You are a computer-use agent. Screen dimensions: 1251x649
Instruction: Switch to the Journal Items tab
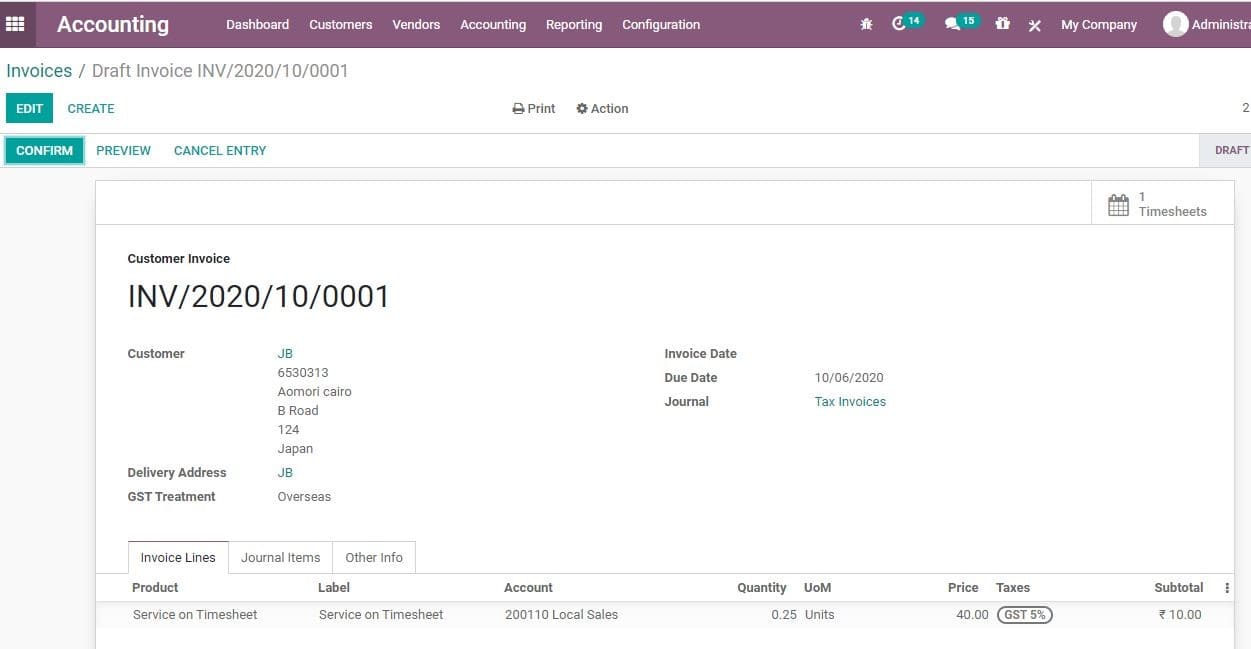(281, 557)
